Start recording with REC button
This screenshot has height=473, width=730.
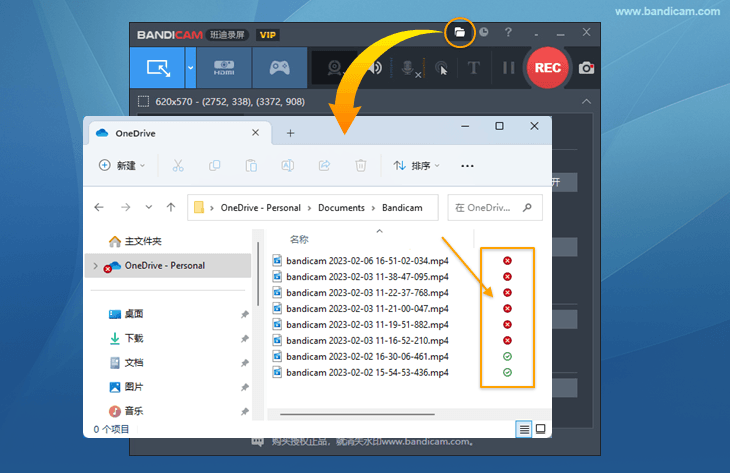pyautogui.click(x=548, y=68)
